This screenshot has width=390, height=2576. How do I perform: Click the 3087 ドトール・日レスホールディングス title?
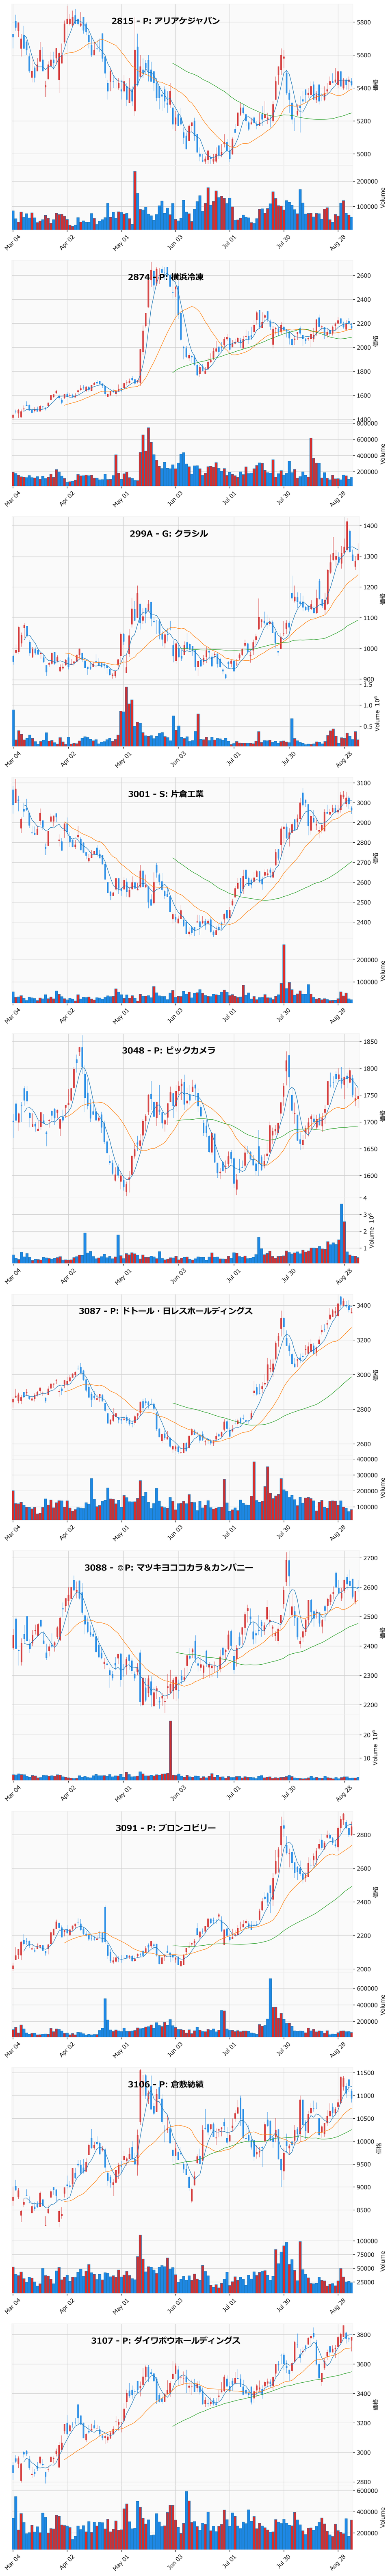coord(166,1310)
